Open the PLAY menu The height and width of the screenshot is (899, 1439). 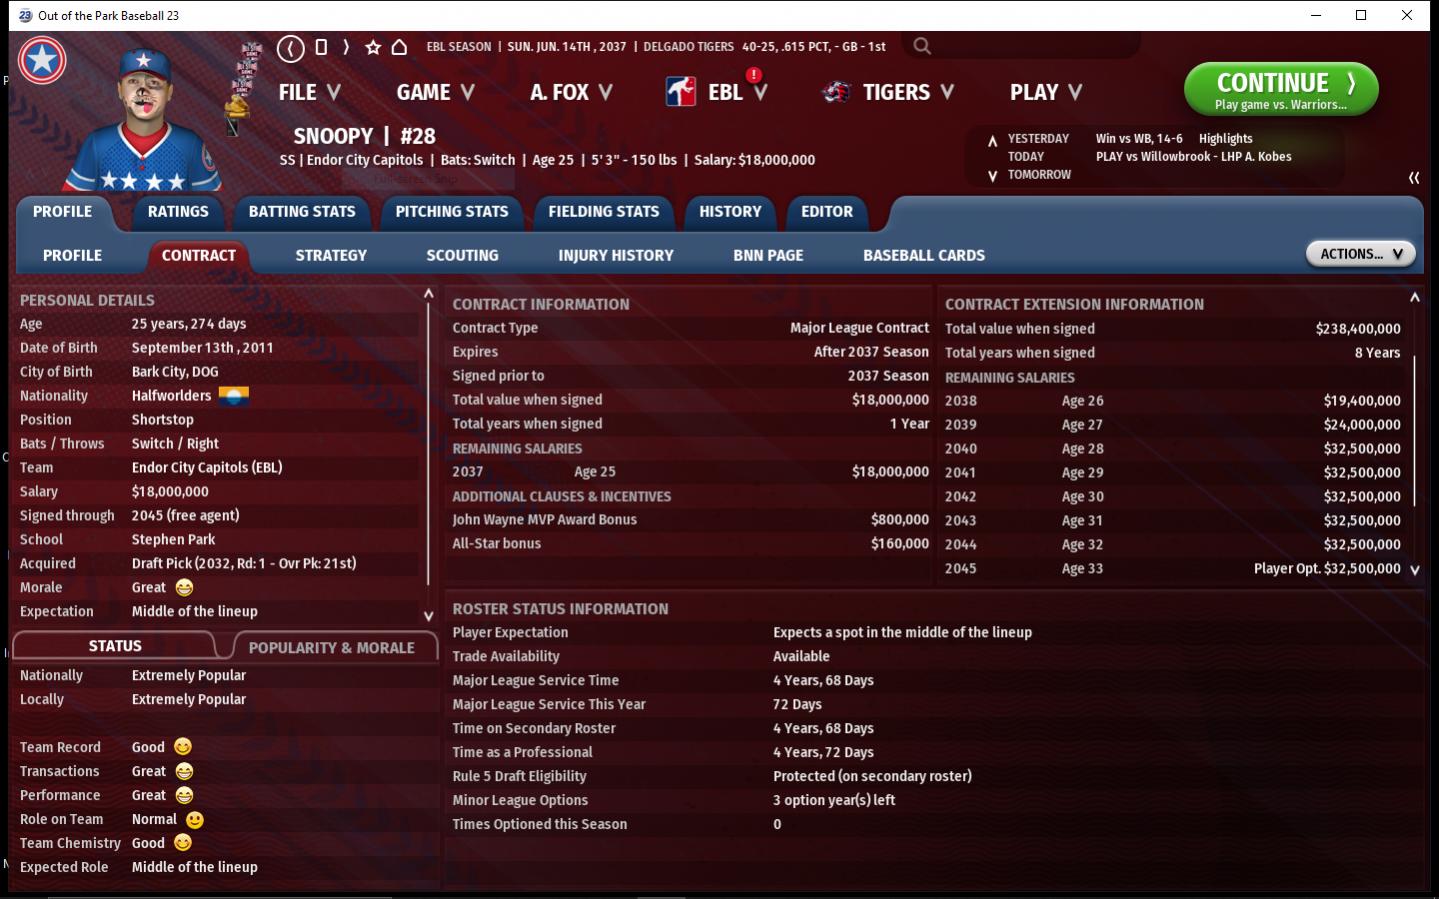1046,92
